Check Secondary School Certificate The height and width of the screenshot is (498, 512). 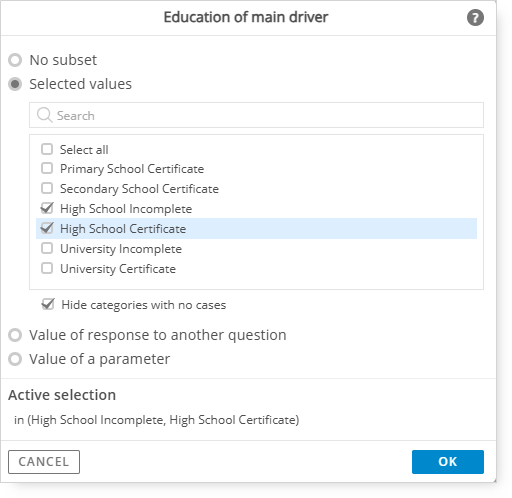[47, 188]
